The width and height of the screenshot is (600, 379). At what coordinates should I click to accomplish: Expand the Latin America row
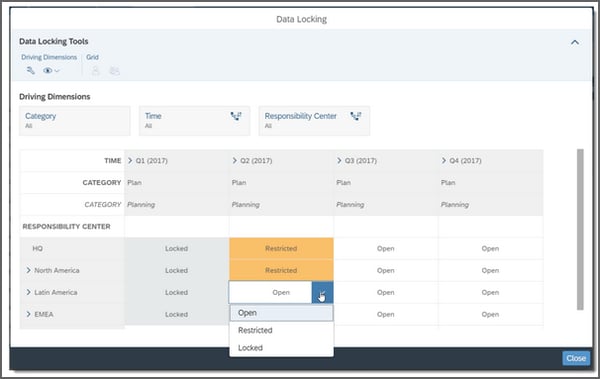point(28,292)
